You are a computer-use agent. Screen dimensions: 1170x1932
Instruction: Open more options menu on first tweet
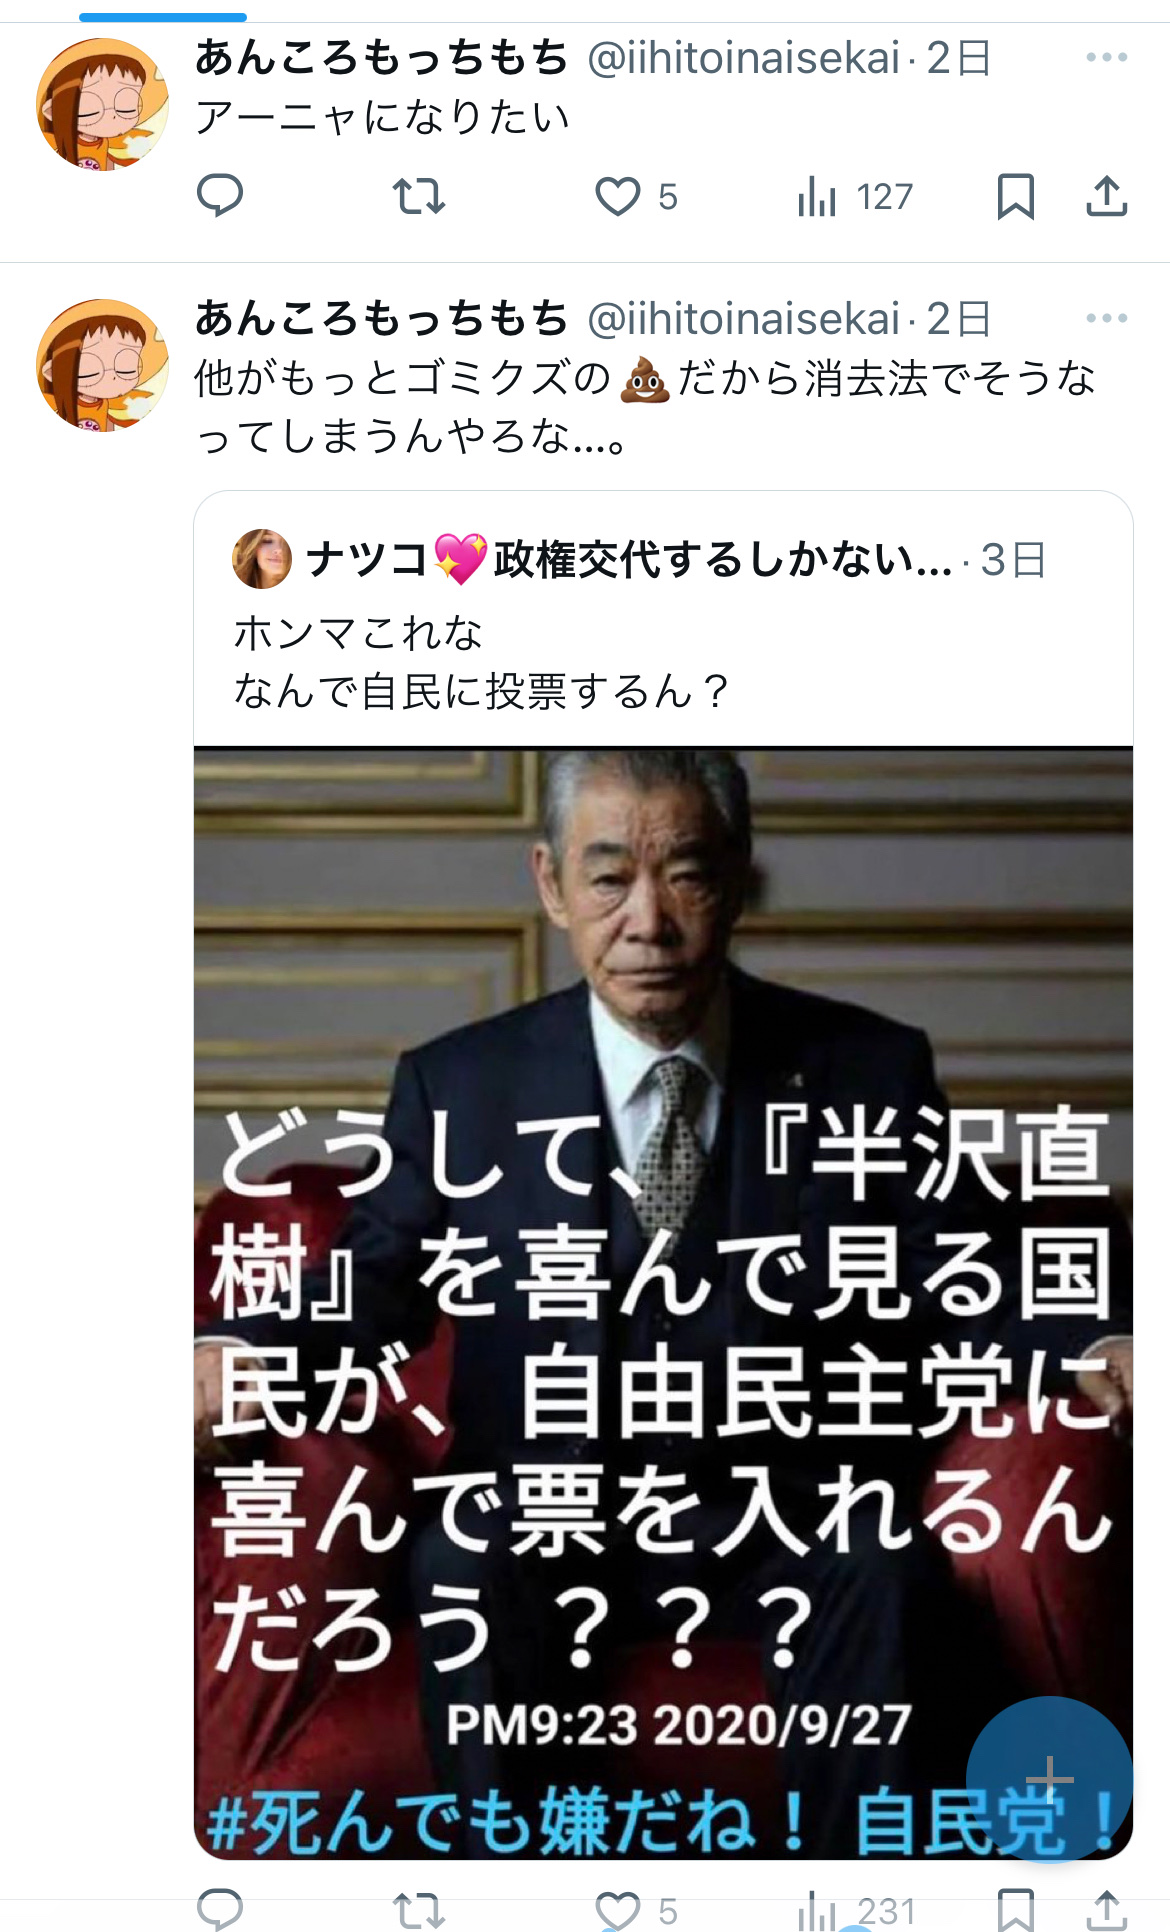point(1106,58)
